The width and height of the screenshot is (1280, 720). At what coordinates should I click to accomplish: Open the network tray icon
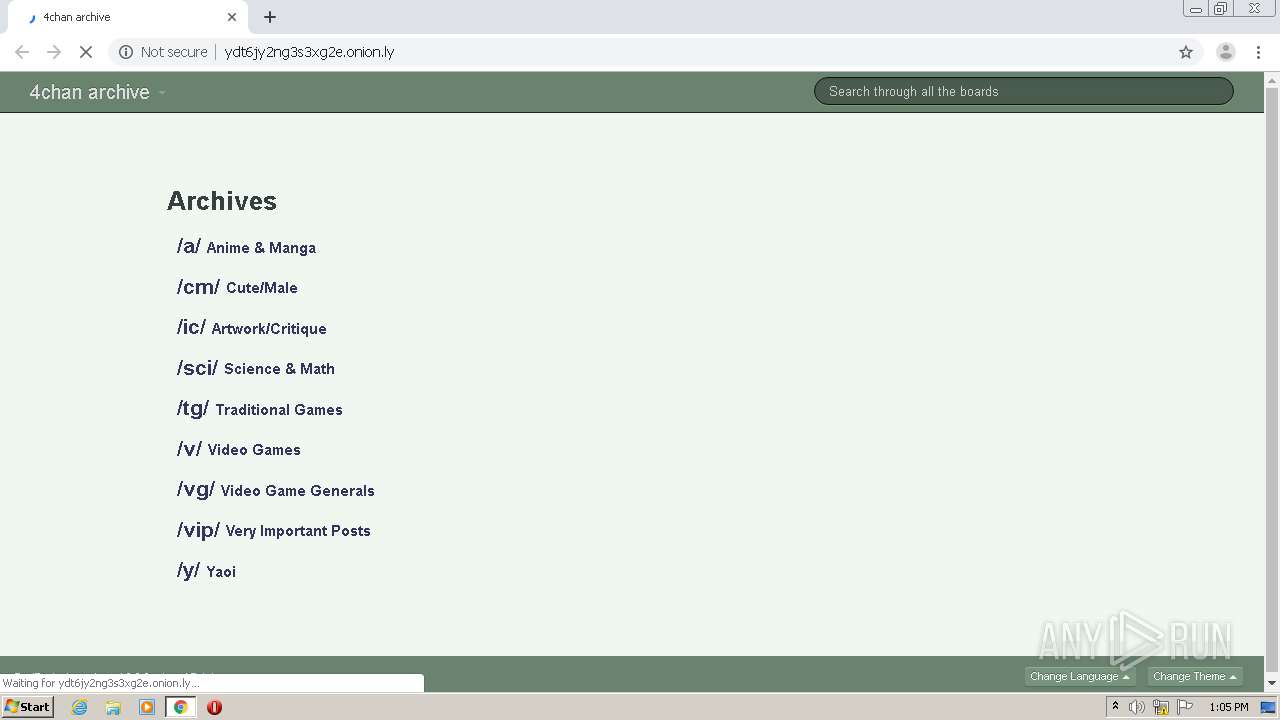coord(1161,707)
